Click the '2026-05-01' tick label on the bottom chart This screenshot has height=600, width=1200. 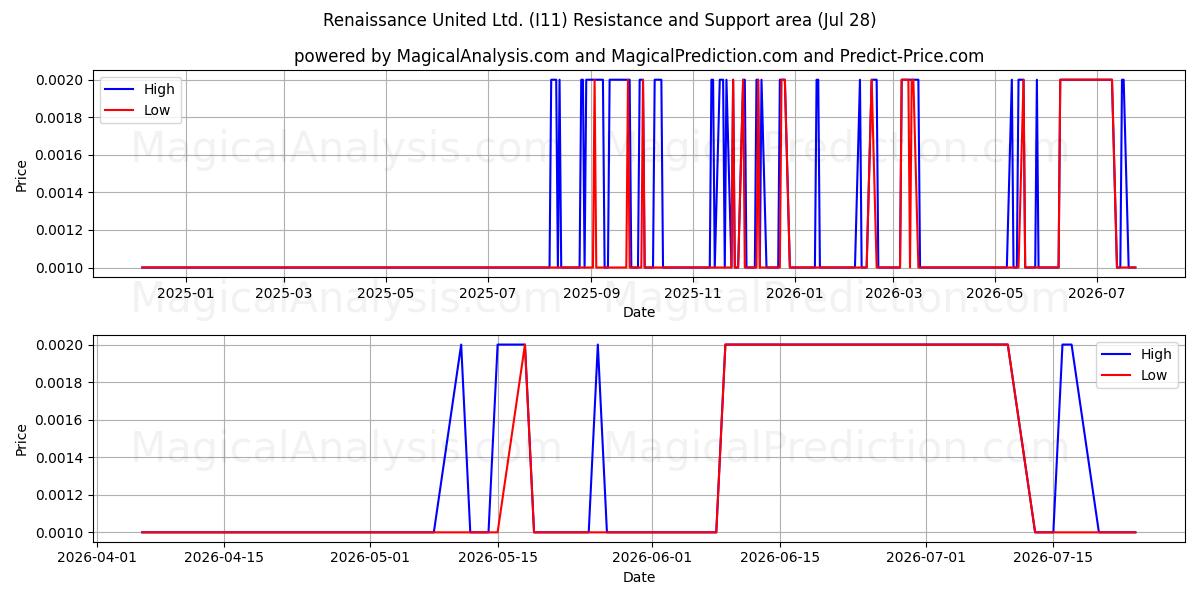tap(371, 558)
